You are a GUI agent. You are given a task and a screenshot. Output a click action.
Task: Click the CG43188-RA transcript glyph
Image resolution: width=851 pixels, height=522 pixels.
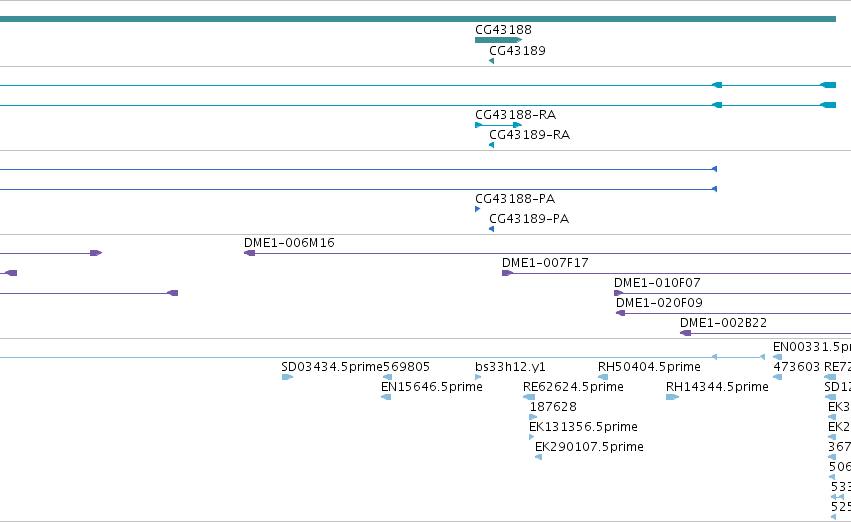click(498, 125)
